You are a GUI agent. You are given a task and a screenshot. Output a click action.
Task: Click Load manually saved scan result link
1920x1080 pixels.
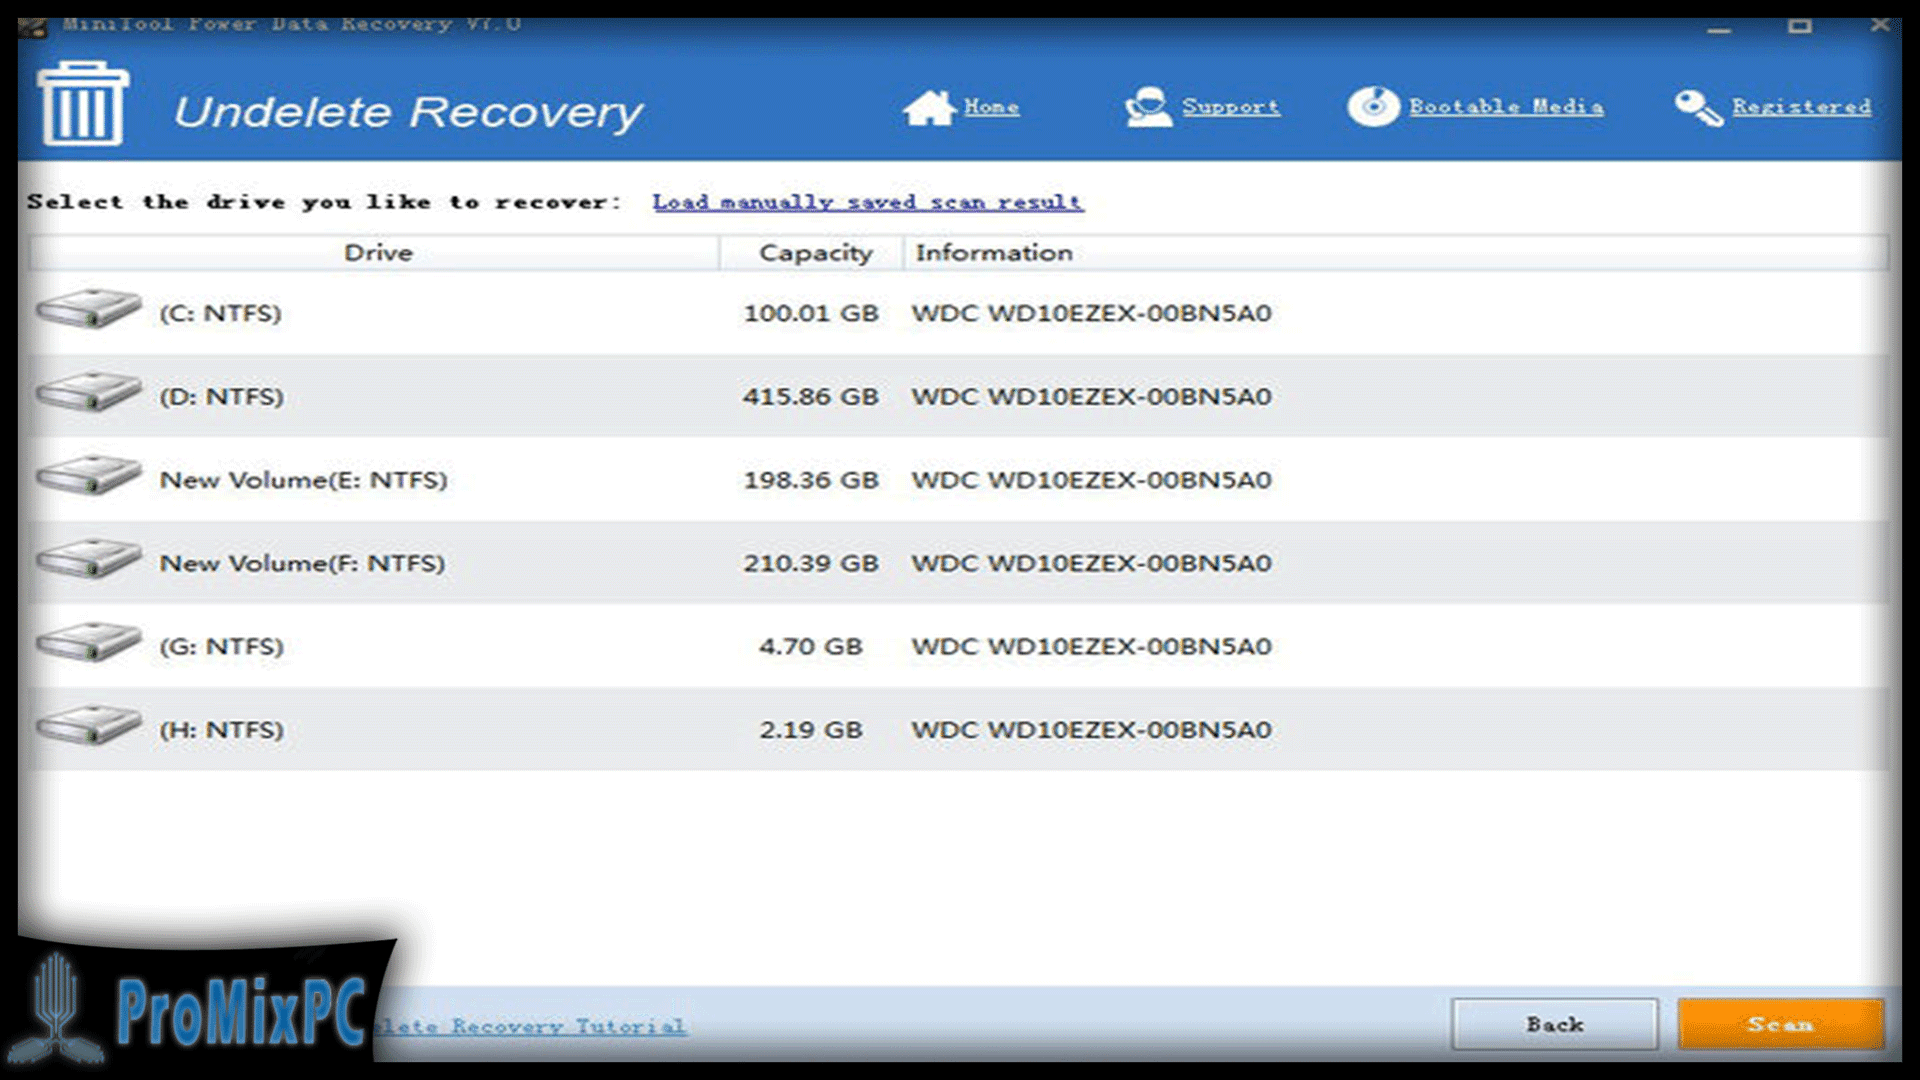click(x=868, y=202)
